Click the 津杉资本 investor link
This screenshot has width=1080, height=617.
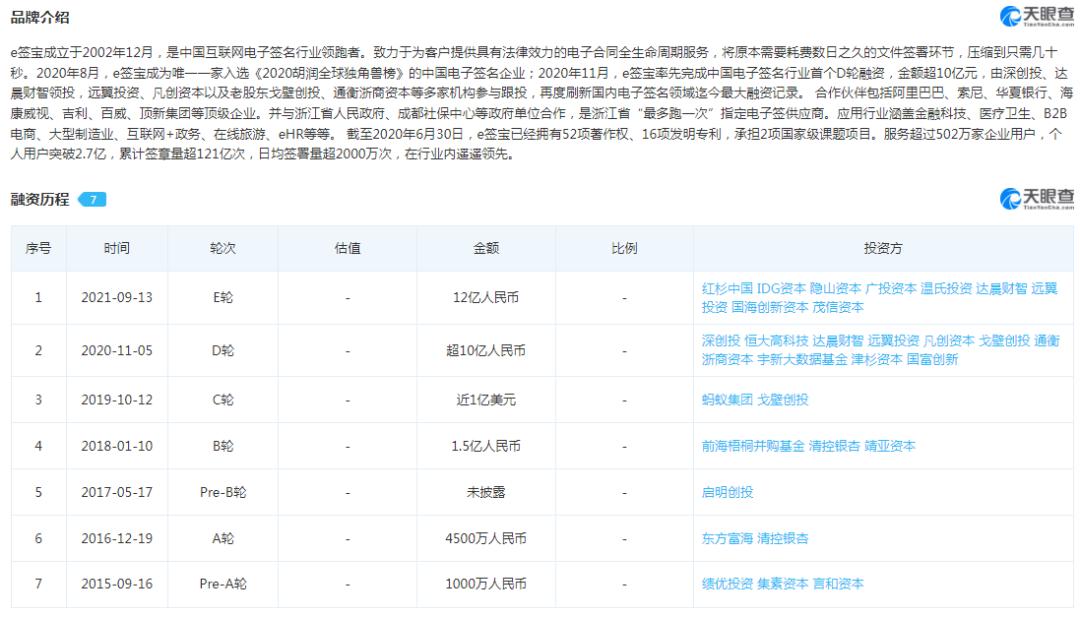click(x=877, y=359)
